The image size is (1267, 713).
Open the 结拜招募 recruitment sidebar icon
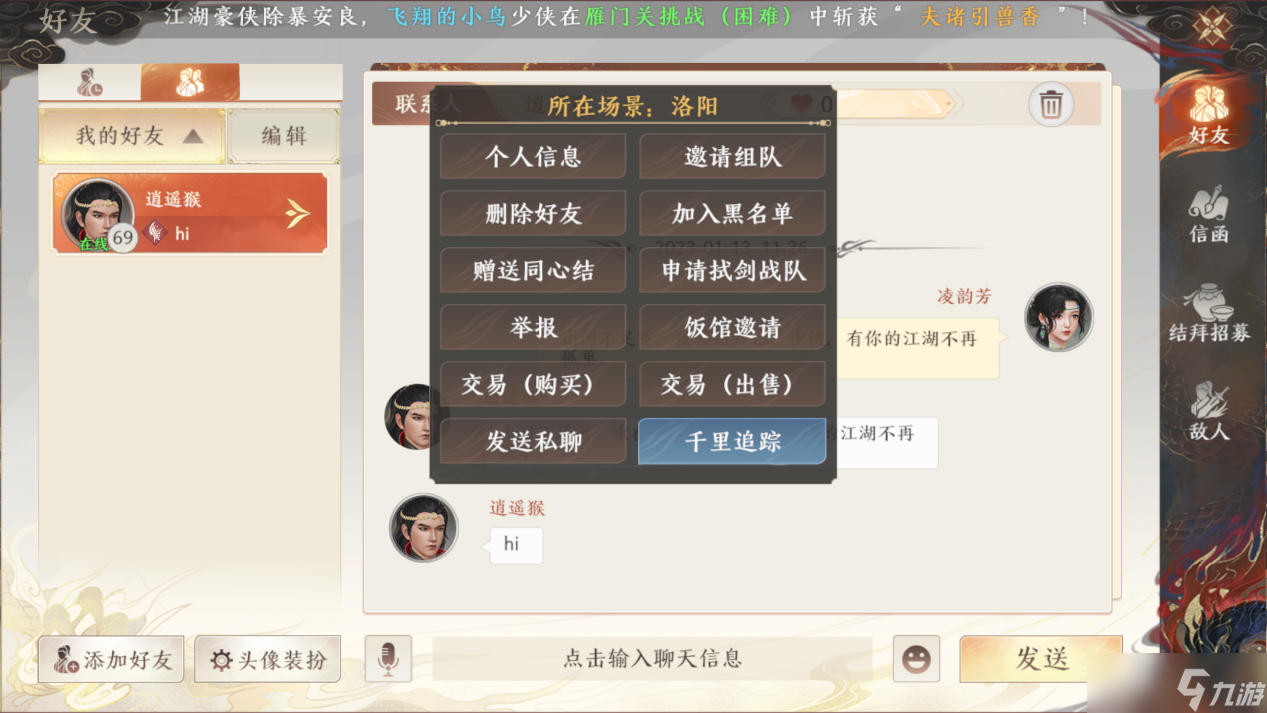coord(1209,313)
